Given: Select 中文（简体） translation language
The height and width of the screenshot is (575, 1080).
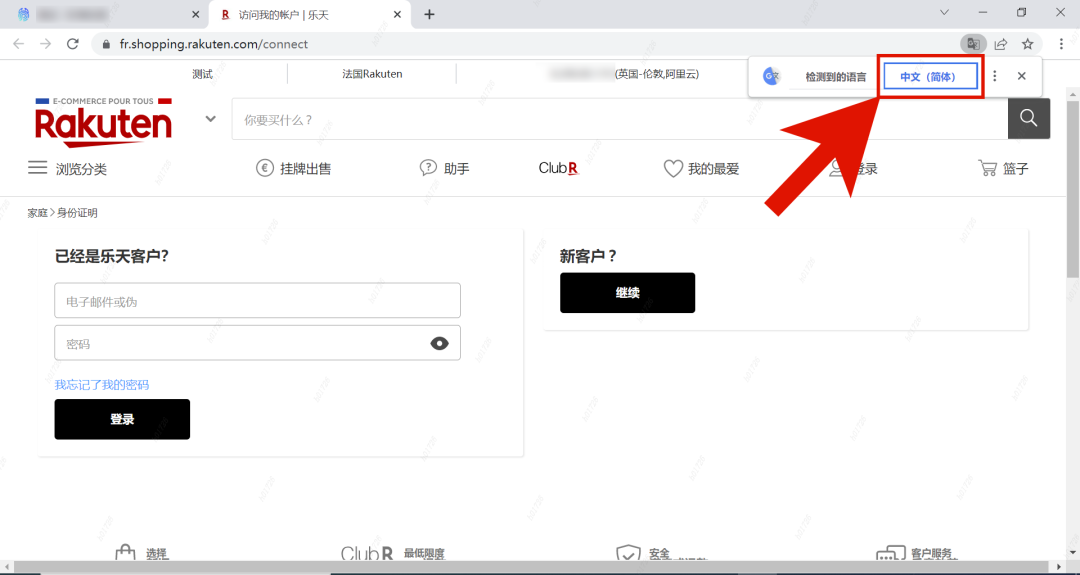Looking at the screenshot, I should (x=931, y=76).
